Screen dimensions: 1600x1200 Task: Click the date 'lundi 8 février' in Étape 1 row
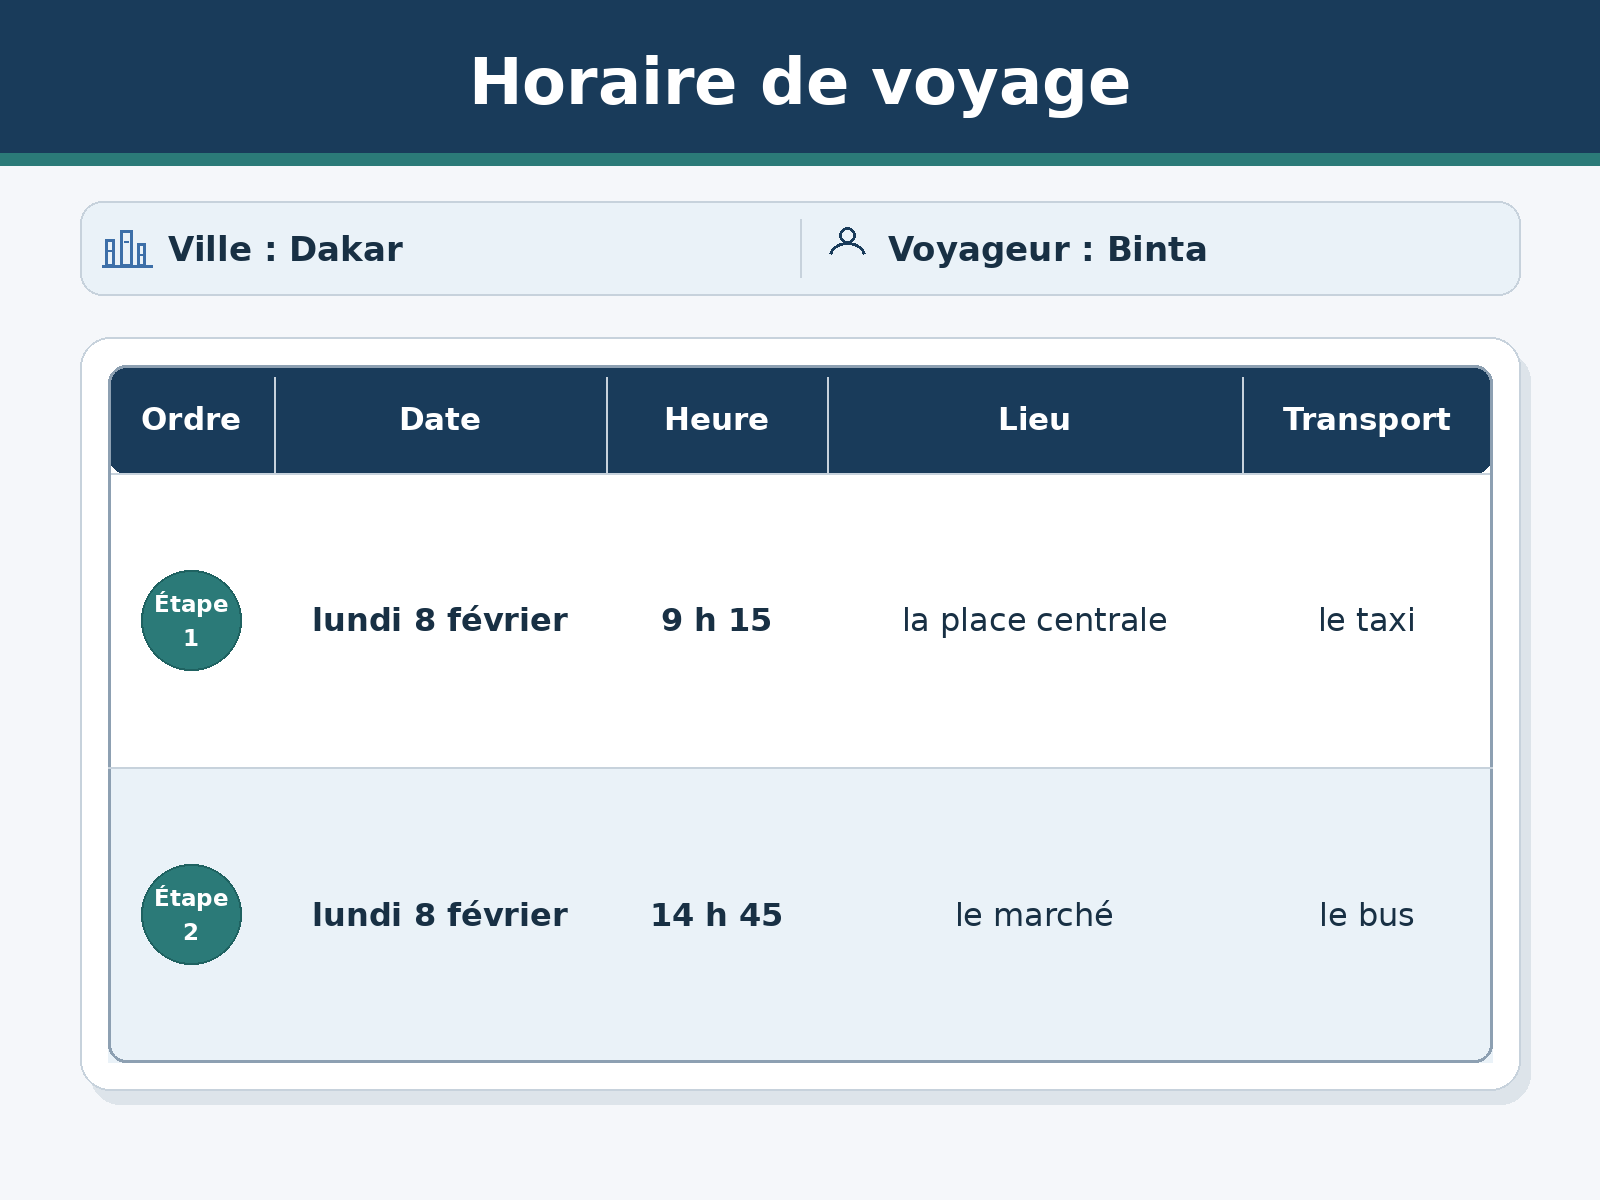(x=440, y=620)
